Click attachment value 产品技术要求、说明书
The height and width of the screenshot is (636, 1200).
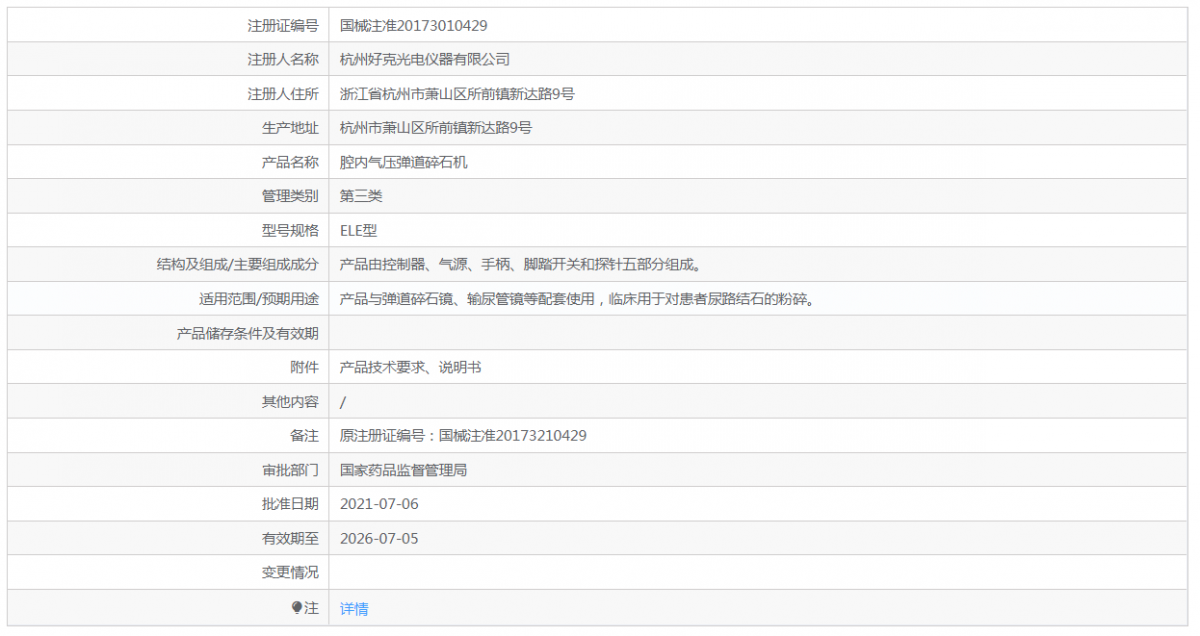(x=411, y=367)
